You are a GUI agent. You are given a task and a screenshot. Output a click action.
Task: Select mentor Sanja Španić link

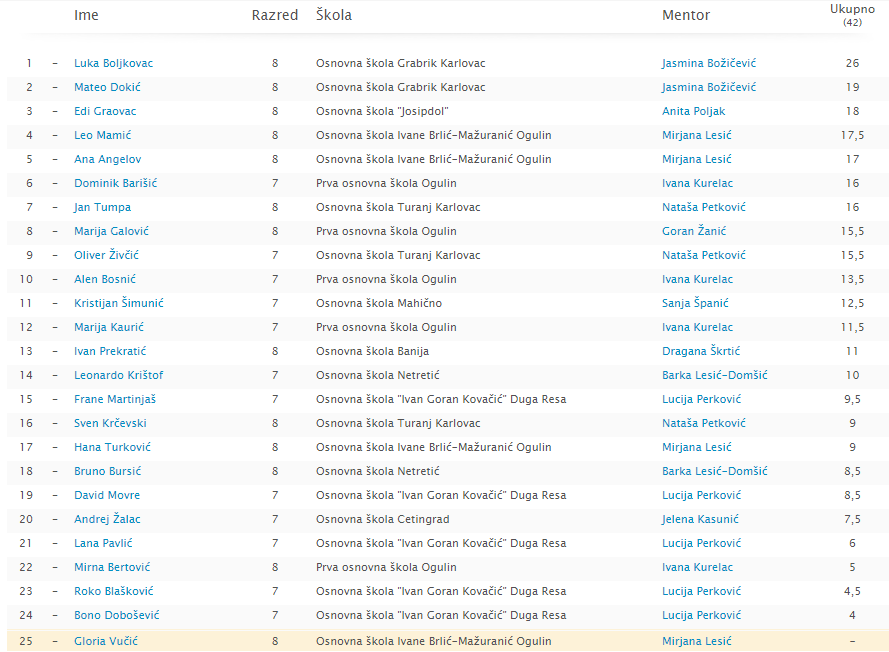[x=695, y=303]
